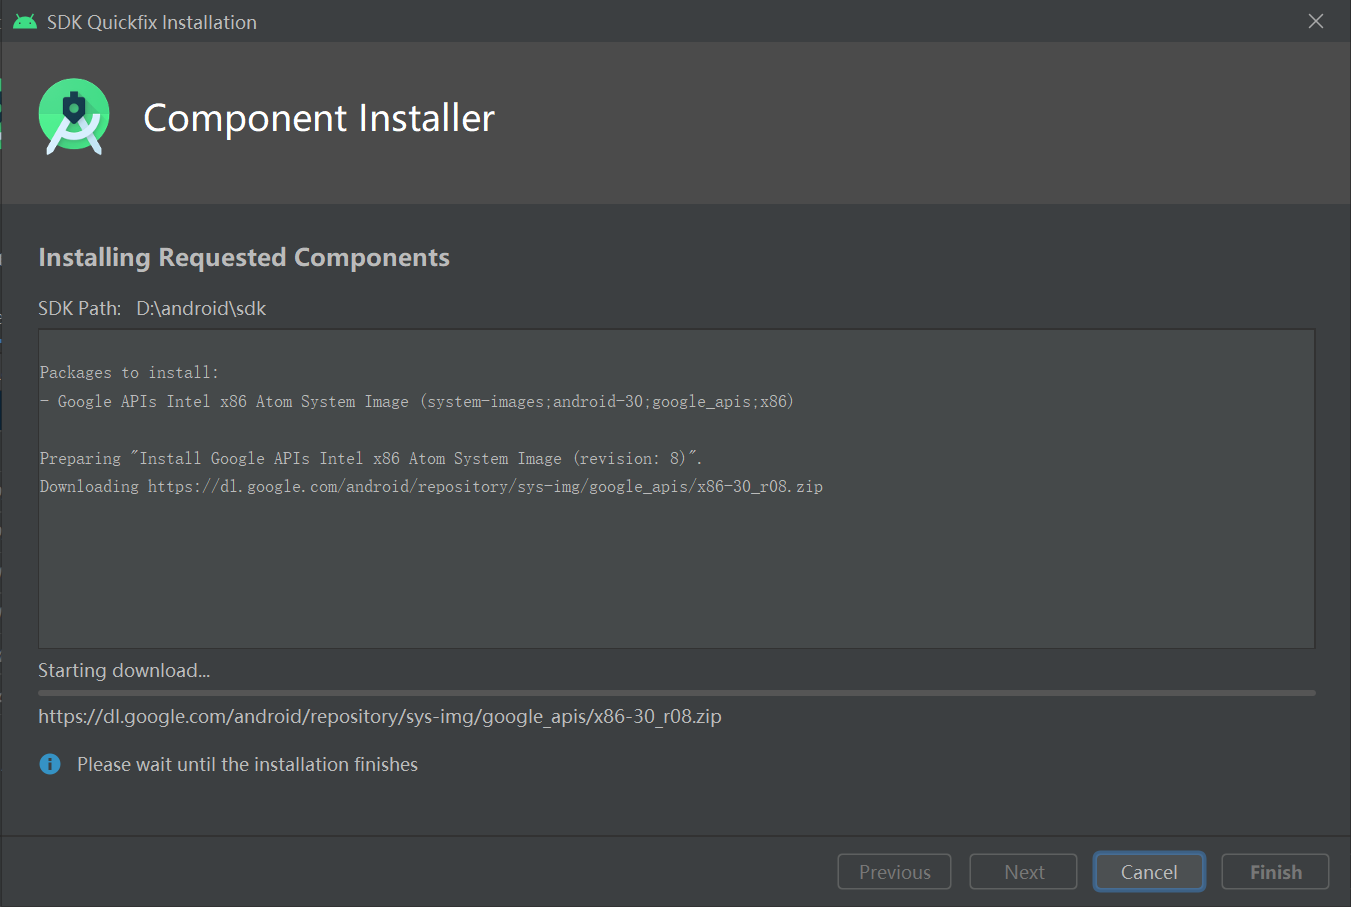Click the Next button
The image size is (1351, 907).
tap(1023, 872)
